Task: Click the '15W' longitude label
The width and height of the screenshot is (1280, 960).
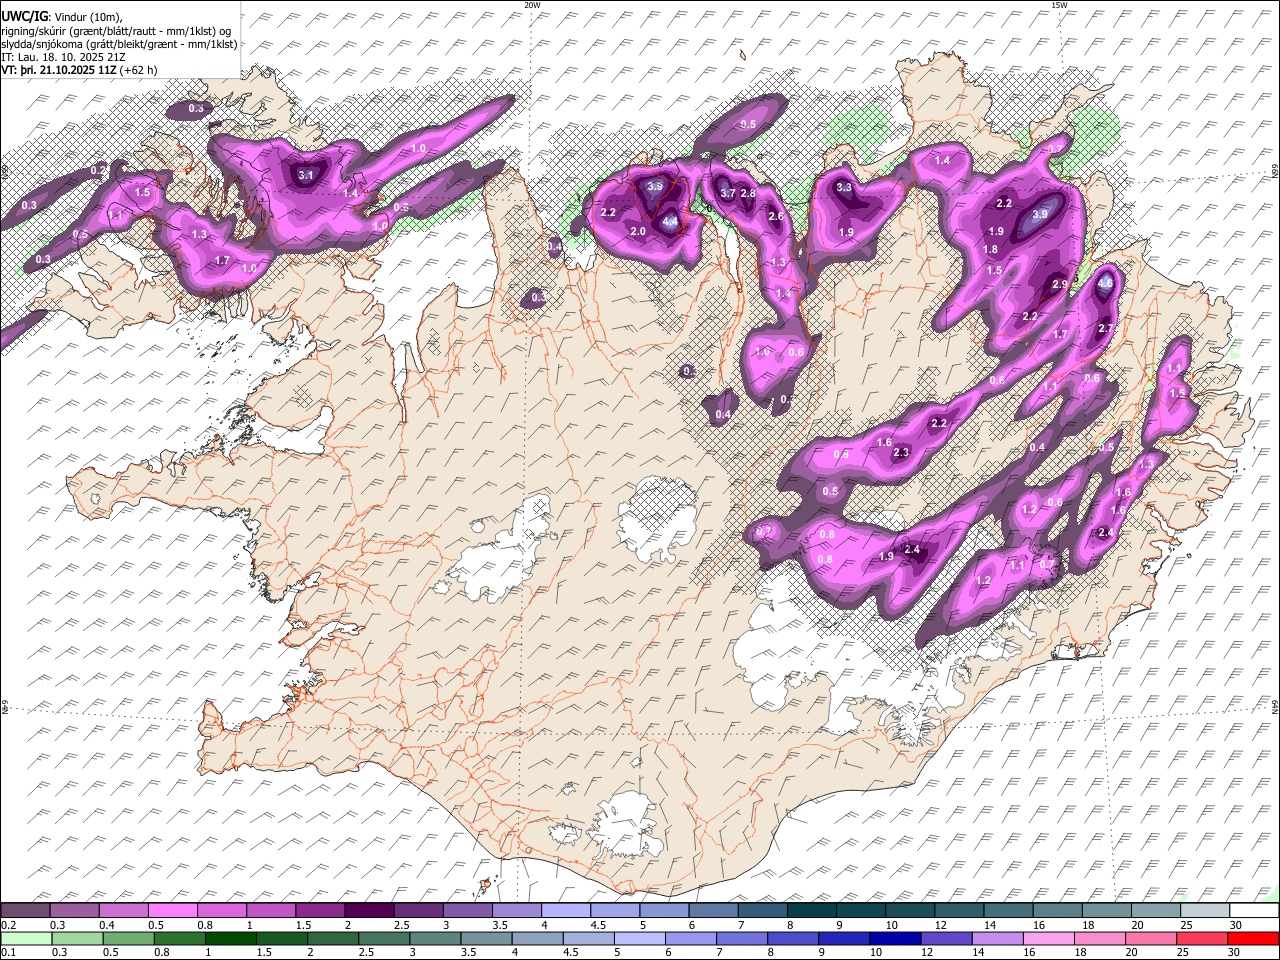Action: click(1059, 5)
